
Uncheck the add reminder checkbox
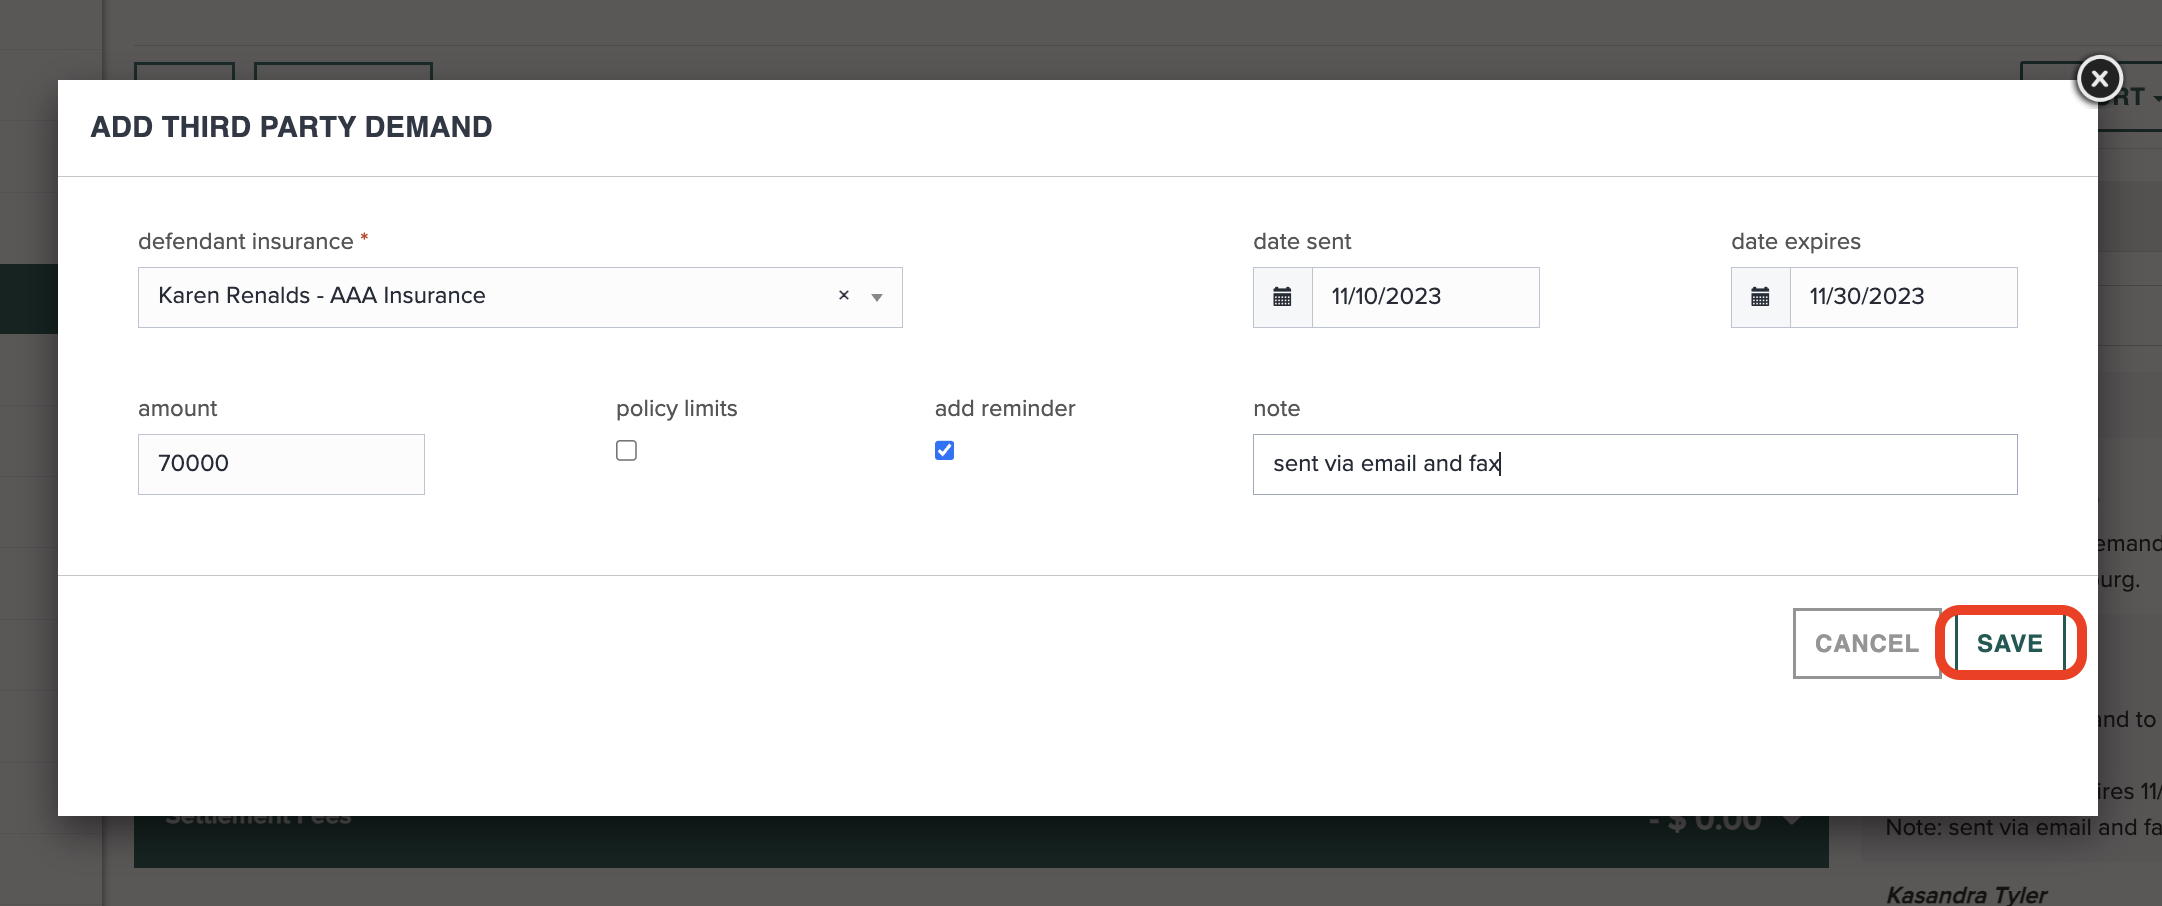pos(943,450)
